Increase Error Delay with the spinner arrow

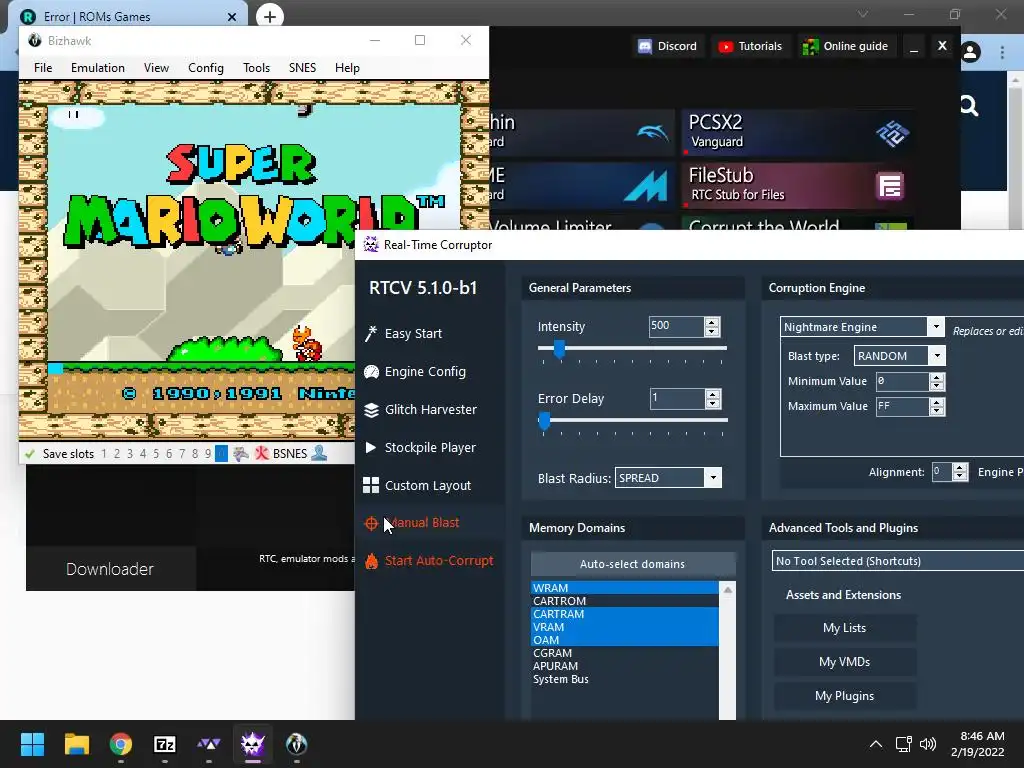(712, 394)
